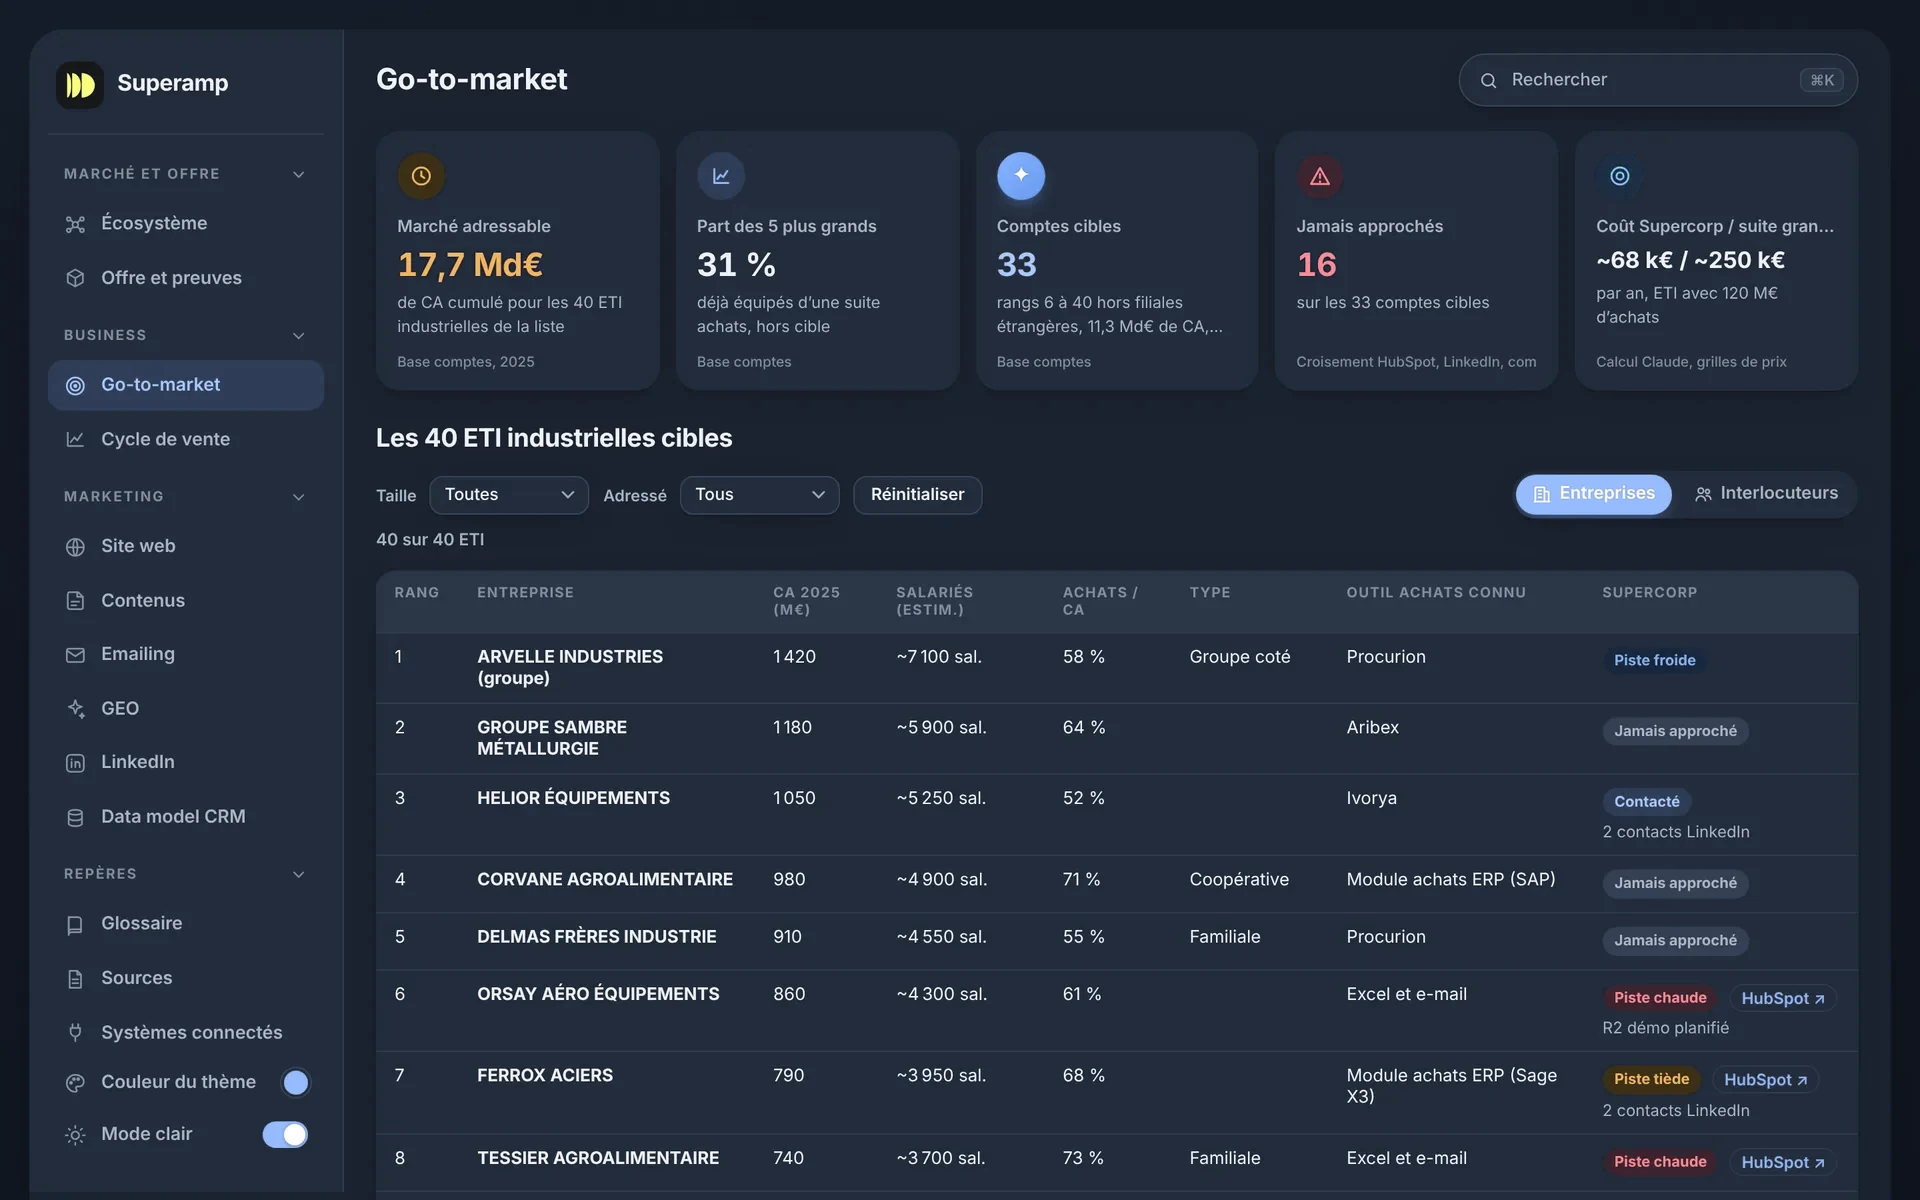This screenshot has width=1920, height=1200.
Task: Go to the Emailing page
Action: 186,654
